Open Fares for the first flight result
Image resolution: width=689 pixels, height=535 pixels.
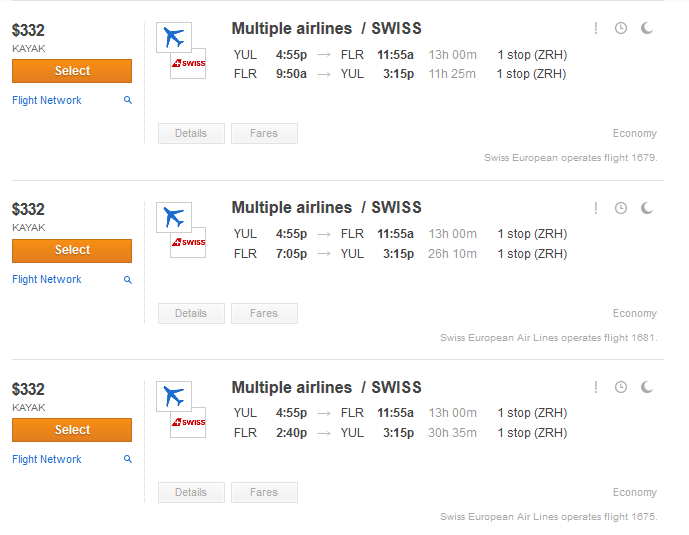coord(264,134)
